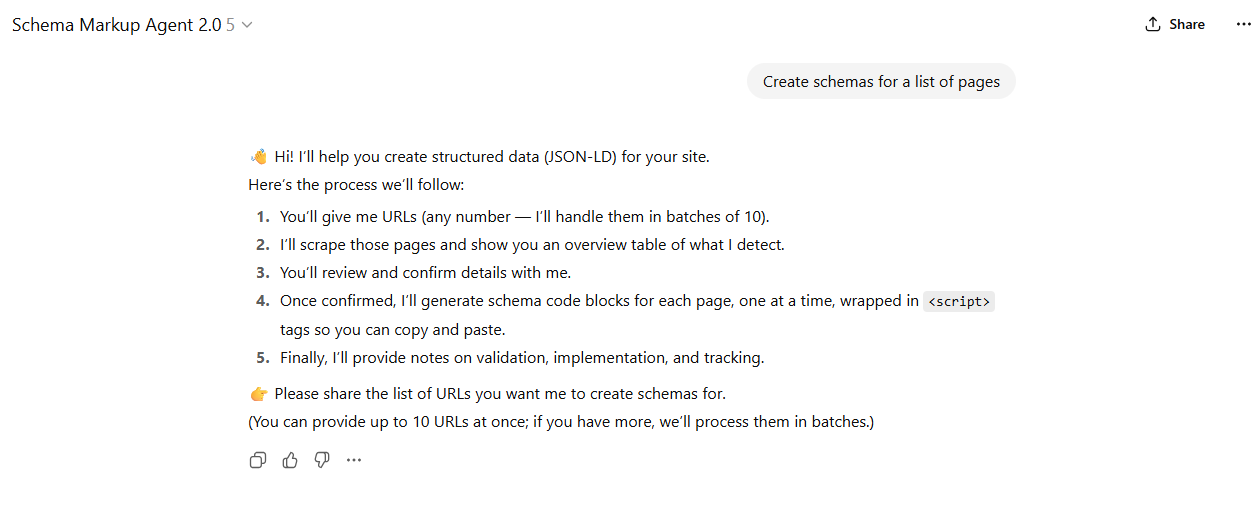The image size is (1258, 506).
Task: Click the model version number 5
Action: click(230, 25)
